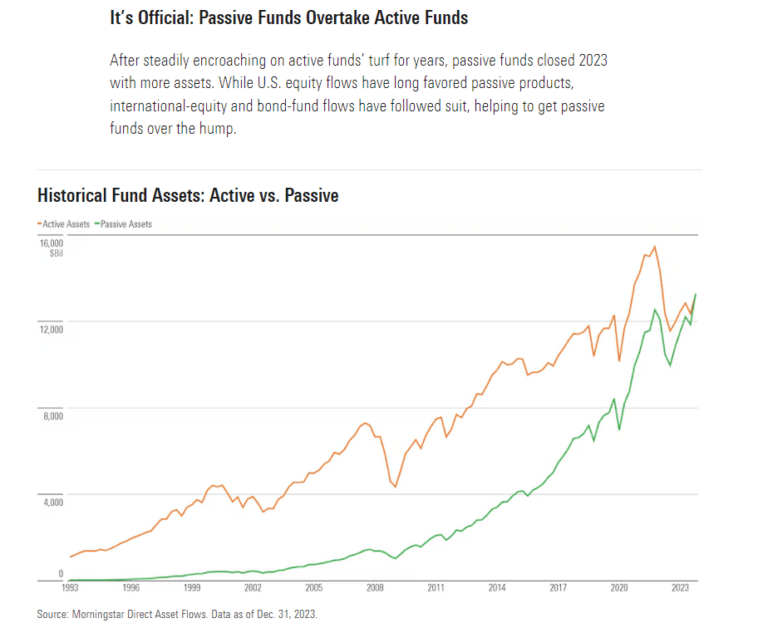Click the 12,000 y-axis label
Image resolution: width=768 pixels, height=628 pixels.
pyautogui.click(x=52, y=329)
